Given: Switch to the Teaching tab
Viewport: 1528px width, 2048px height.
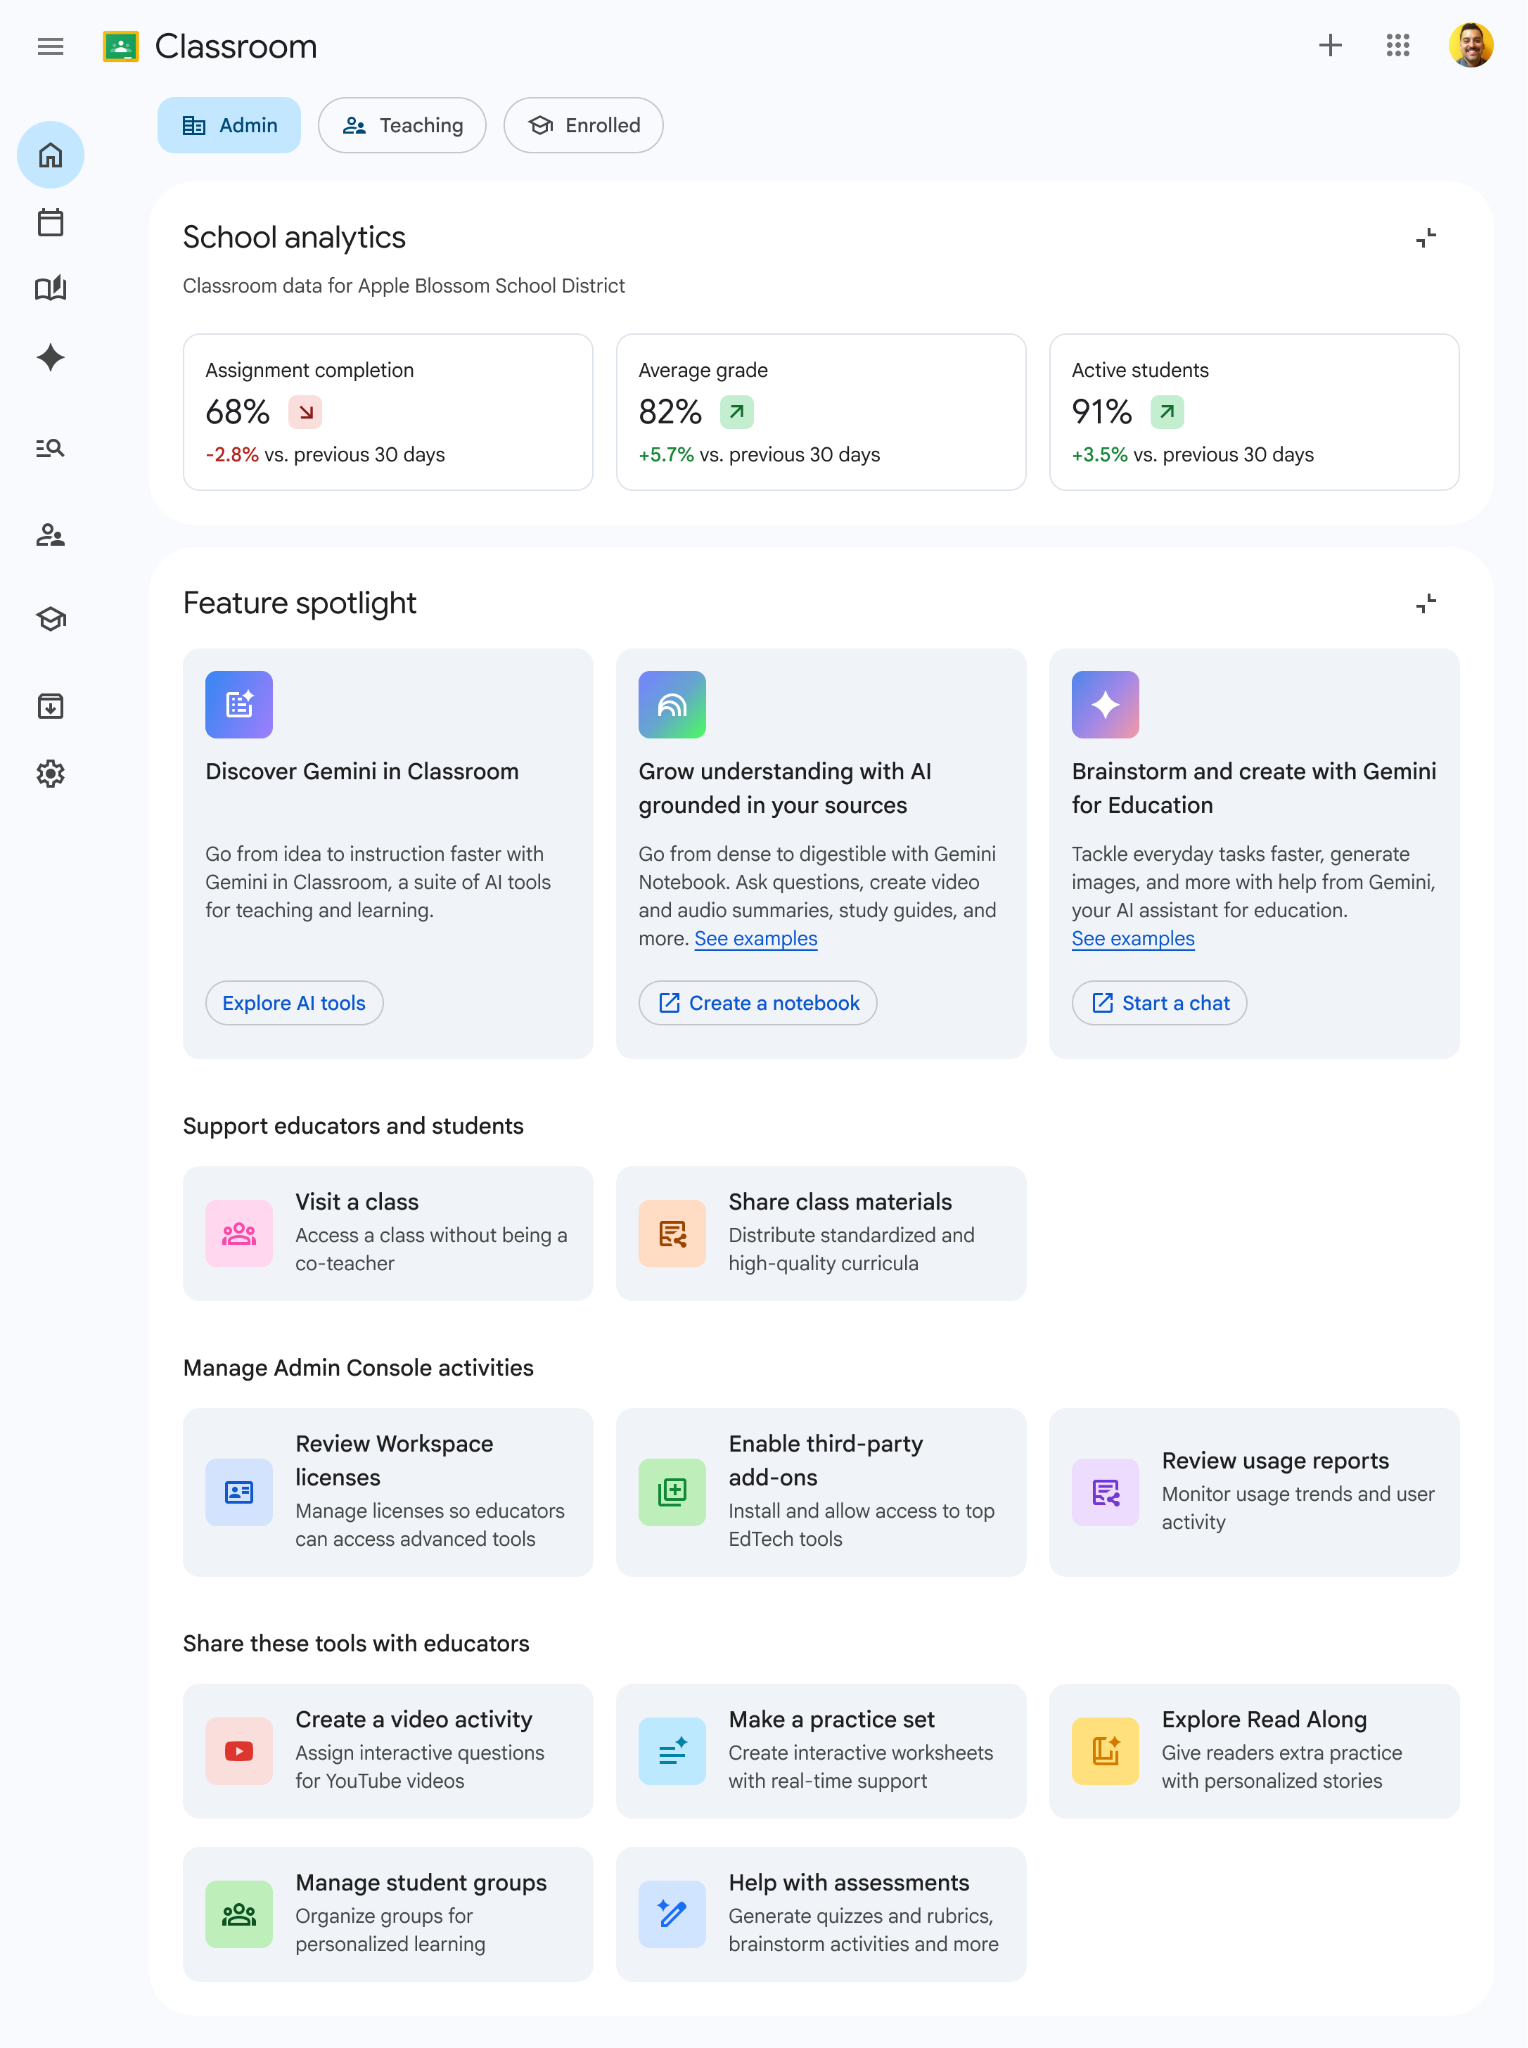Looking at the screenshot, I should [x=402, y=125].
